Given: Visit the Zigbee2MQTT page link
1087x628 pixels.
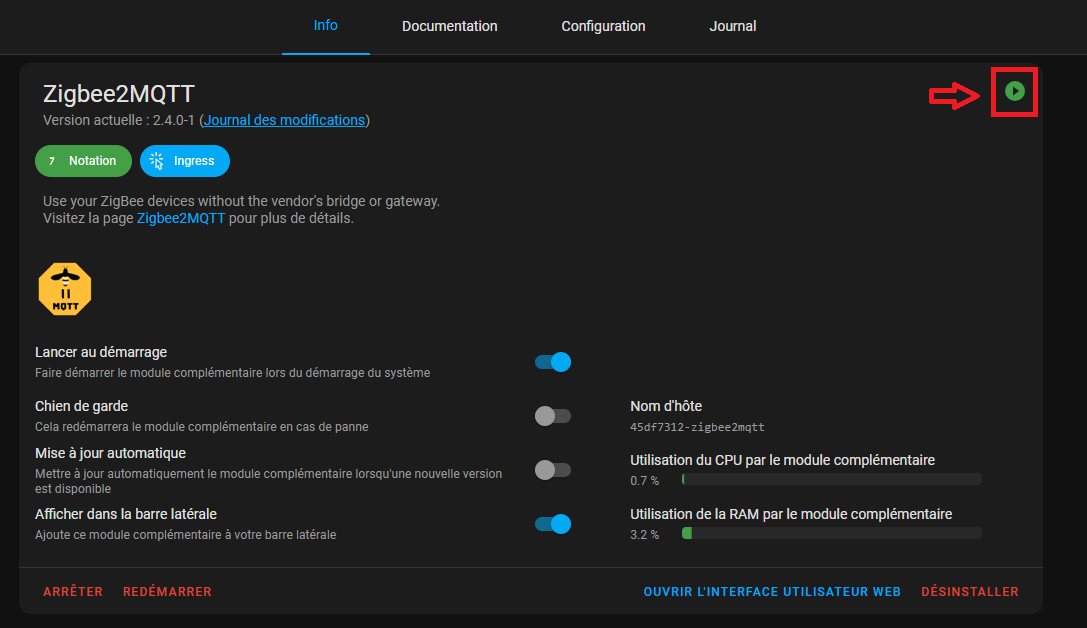Looking at the screenshot, I should pyautogui.click(x=181, y=218).
